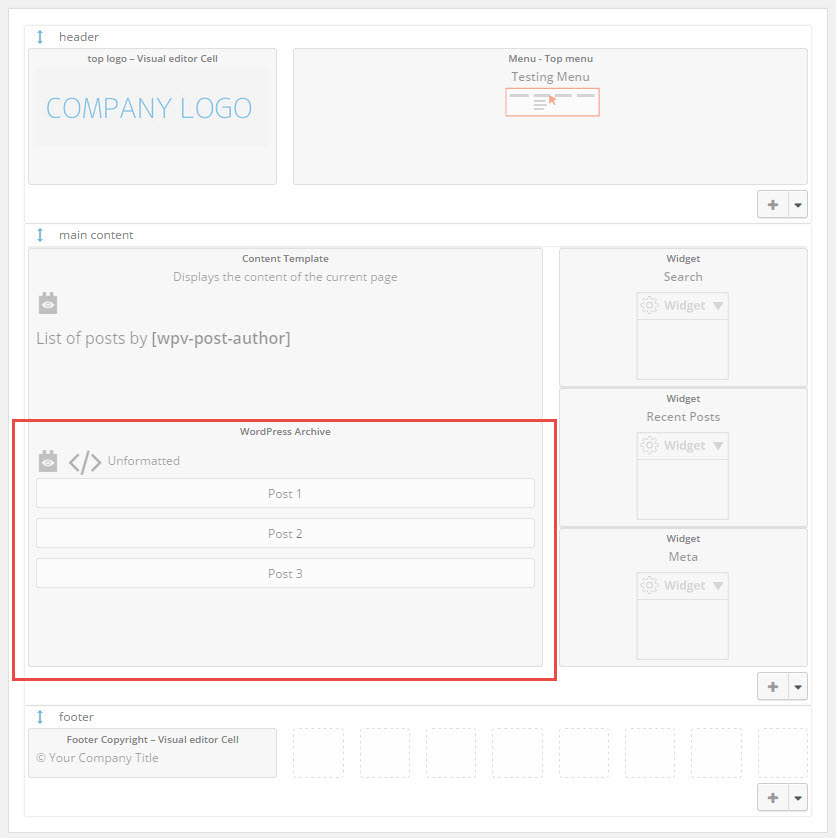This screenshot has height=838, width=836.
Task: Add a row below header with plus
Action: 773,205
